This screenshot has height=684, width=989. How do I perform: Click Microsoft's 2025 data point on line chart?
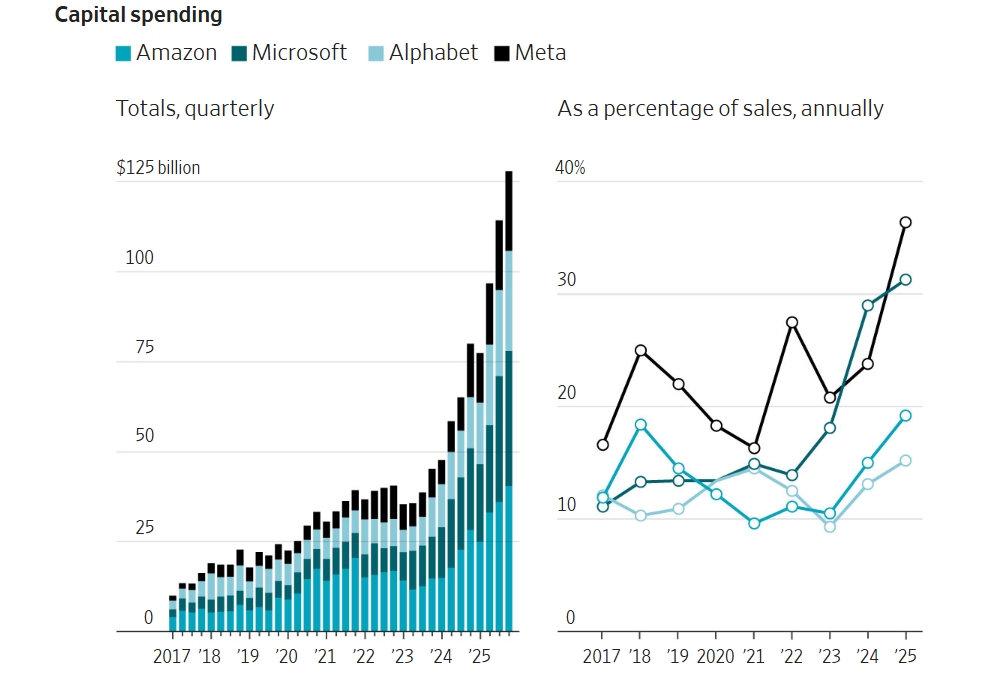(x=905, y=280)
